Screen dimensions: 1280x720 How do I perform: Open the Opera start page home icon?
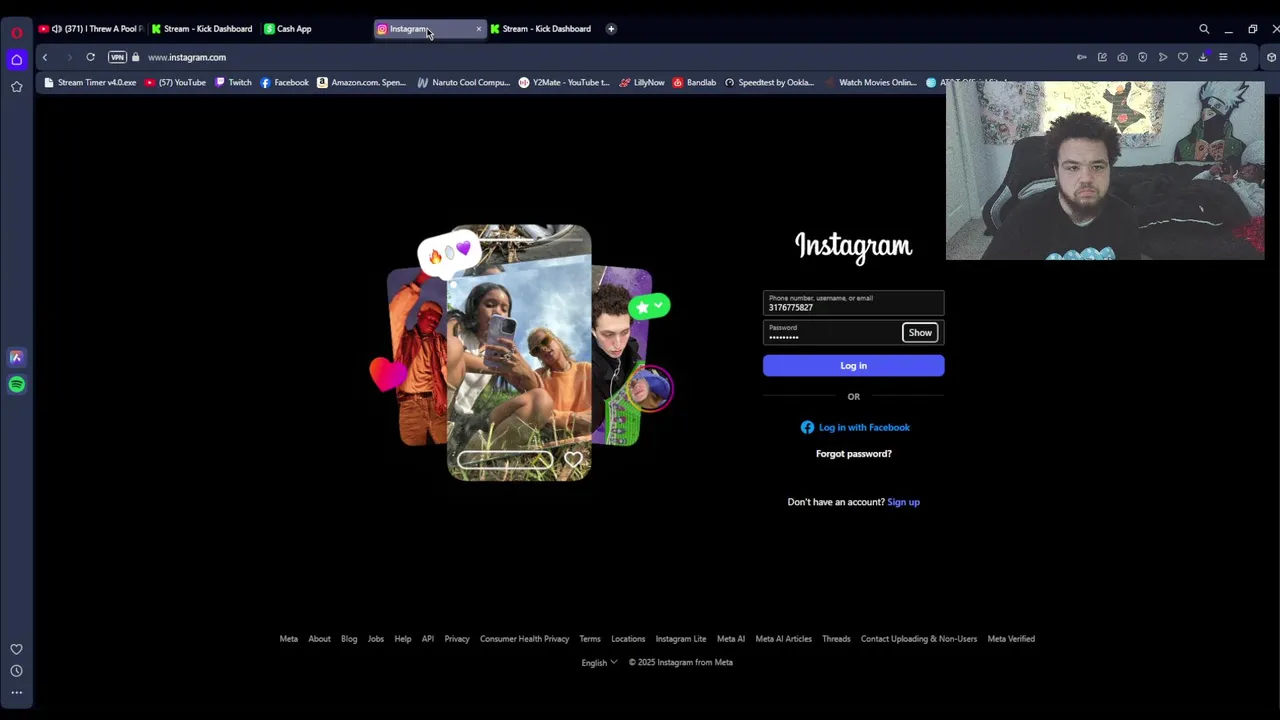16,60
